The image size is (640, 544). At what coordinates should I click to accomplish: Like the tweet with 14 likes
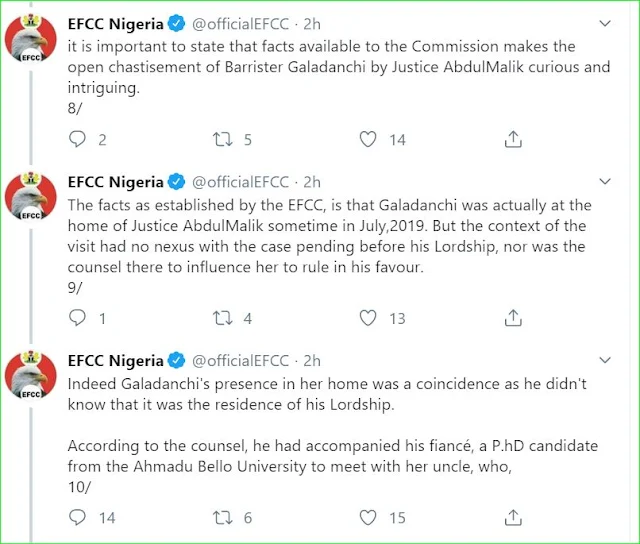click(x=369, y=140)
